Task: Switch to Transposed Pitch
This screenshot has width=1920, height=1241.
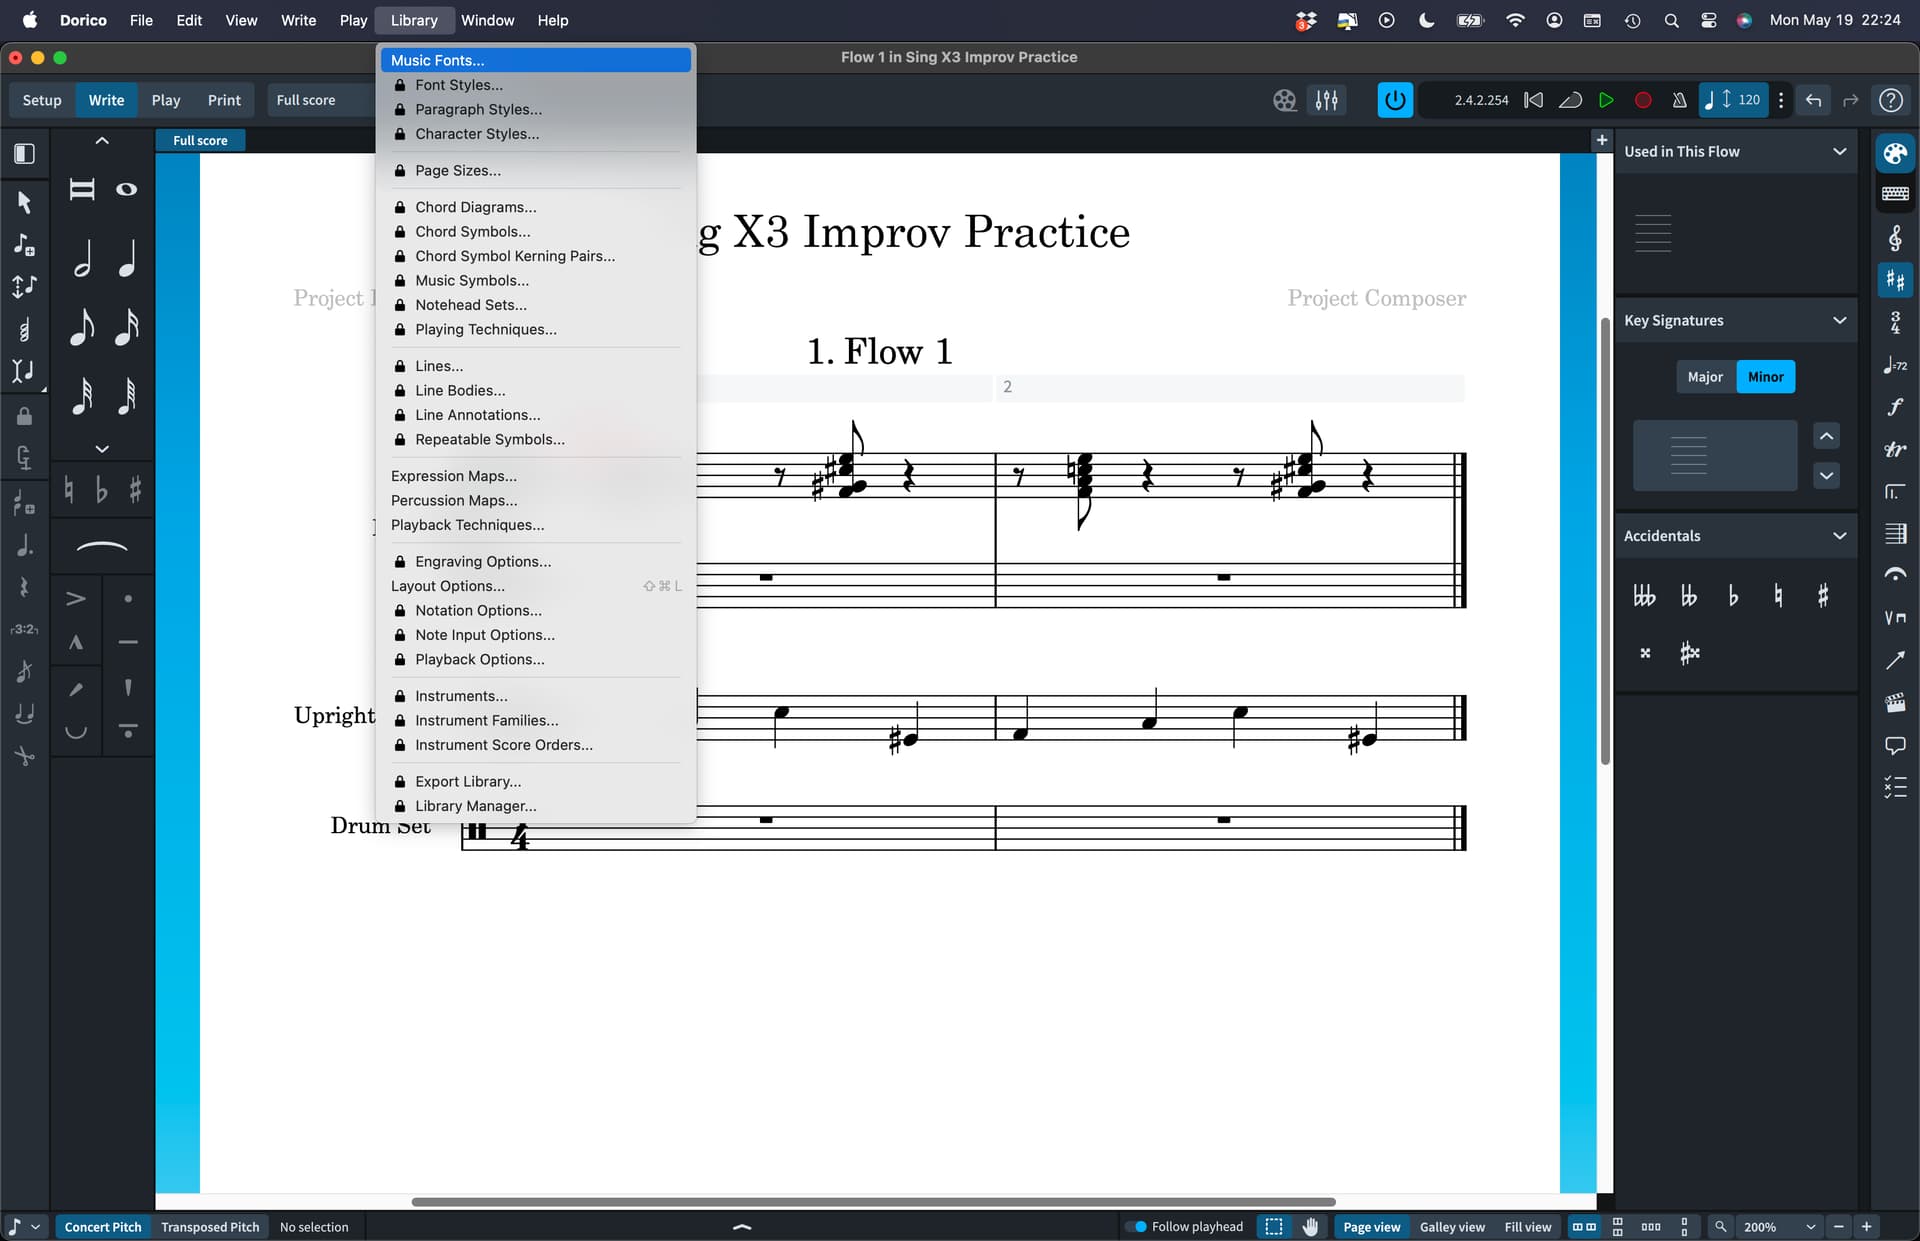Action: pos(210,1227)
